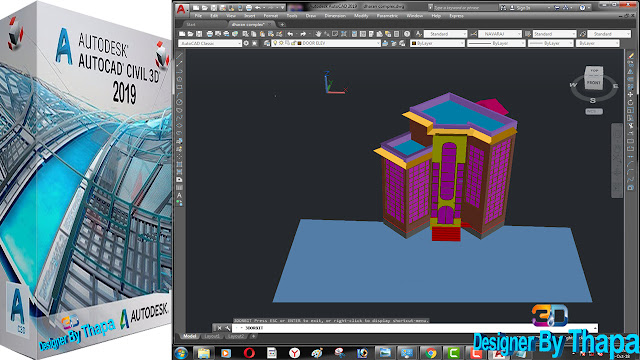
Task: Click Undo in the standard toolbar
Action: click(290, 34)
